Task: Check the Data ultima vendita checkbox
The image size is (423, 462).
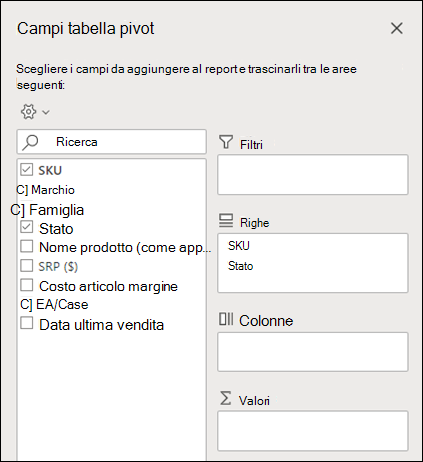Action: coord(26,323)
